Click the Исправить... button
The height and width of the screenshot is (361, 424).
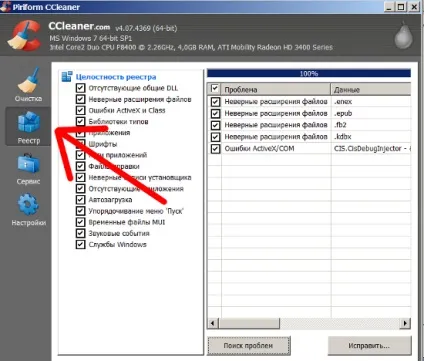tap(369, 346)
